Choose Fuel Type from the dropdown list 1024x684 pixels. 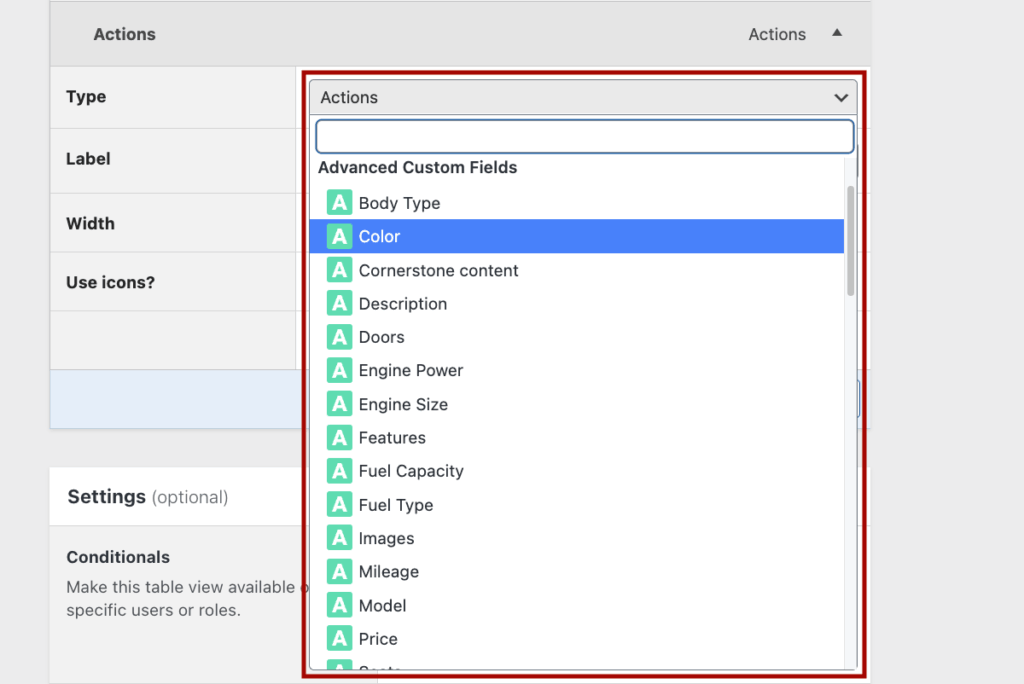coord(394,504)
